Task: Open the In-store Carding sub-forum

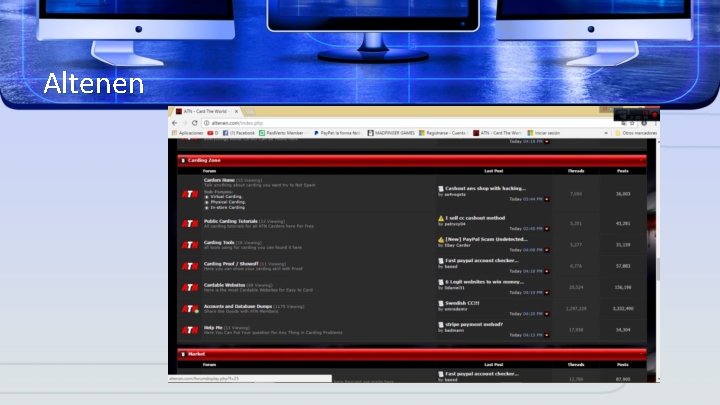Action: pos(227,208)
